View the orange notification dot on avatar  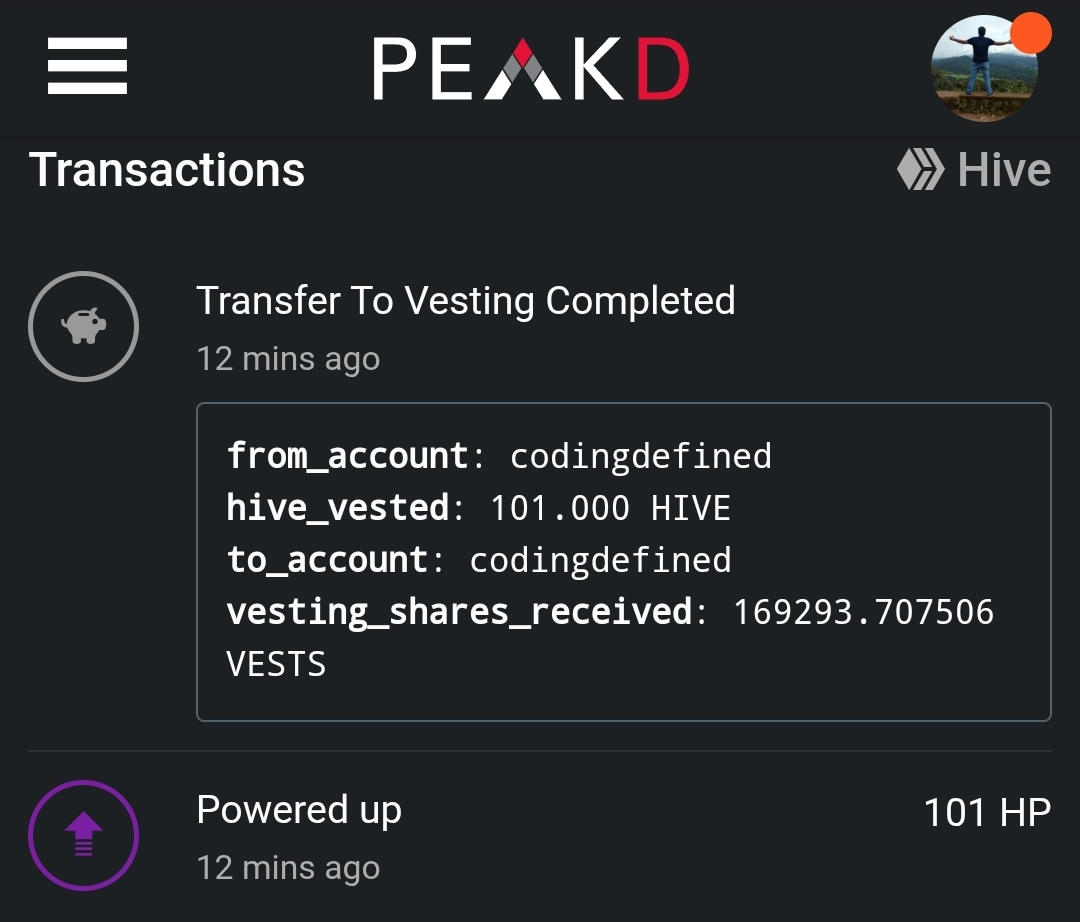(1030, 32)
